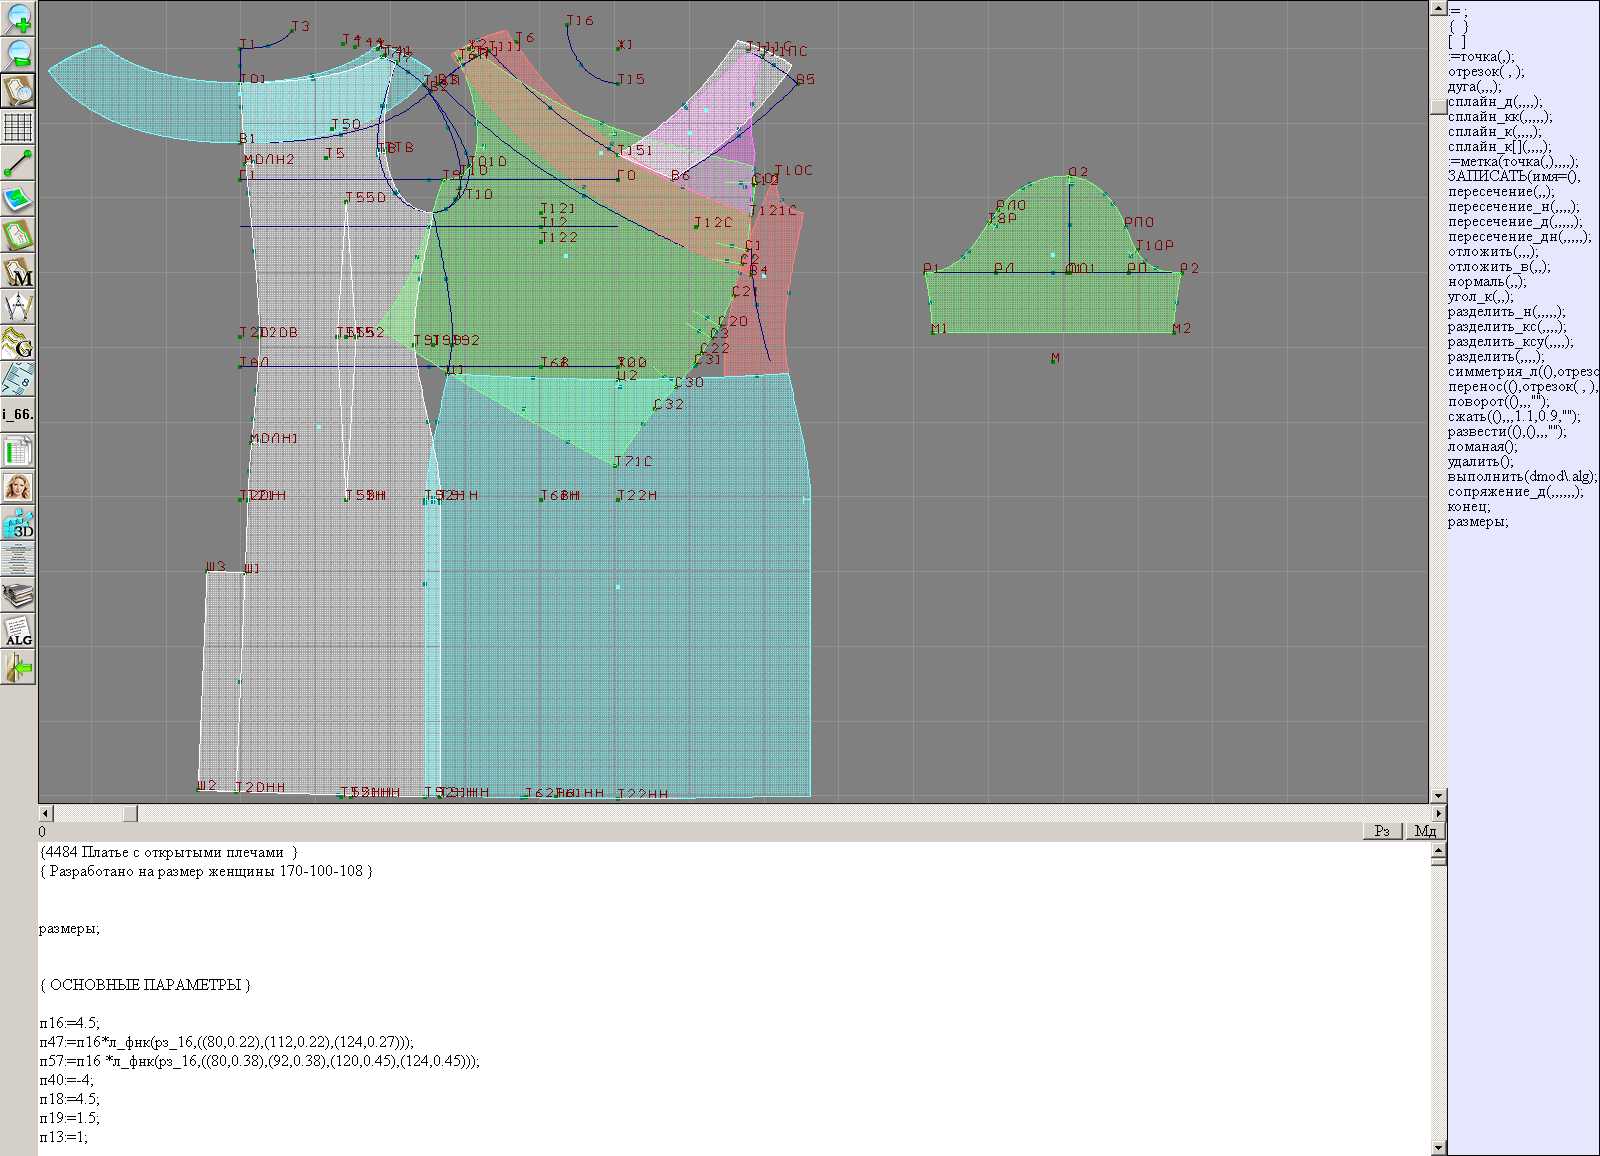This screenshot has width=1600, height=1156.
Task: Open the ALG algorithm document icon
Action: tap(18, 632)
